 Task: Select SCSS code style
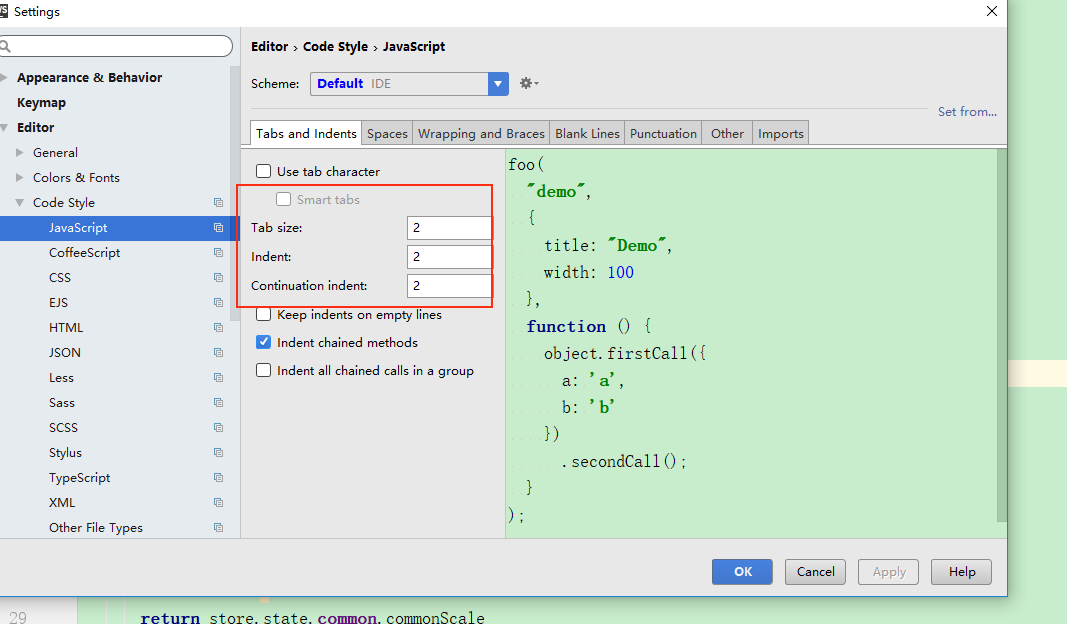pyautogui.click(x=63, y=428)
